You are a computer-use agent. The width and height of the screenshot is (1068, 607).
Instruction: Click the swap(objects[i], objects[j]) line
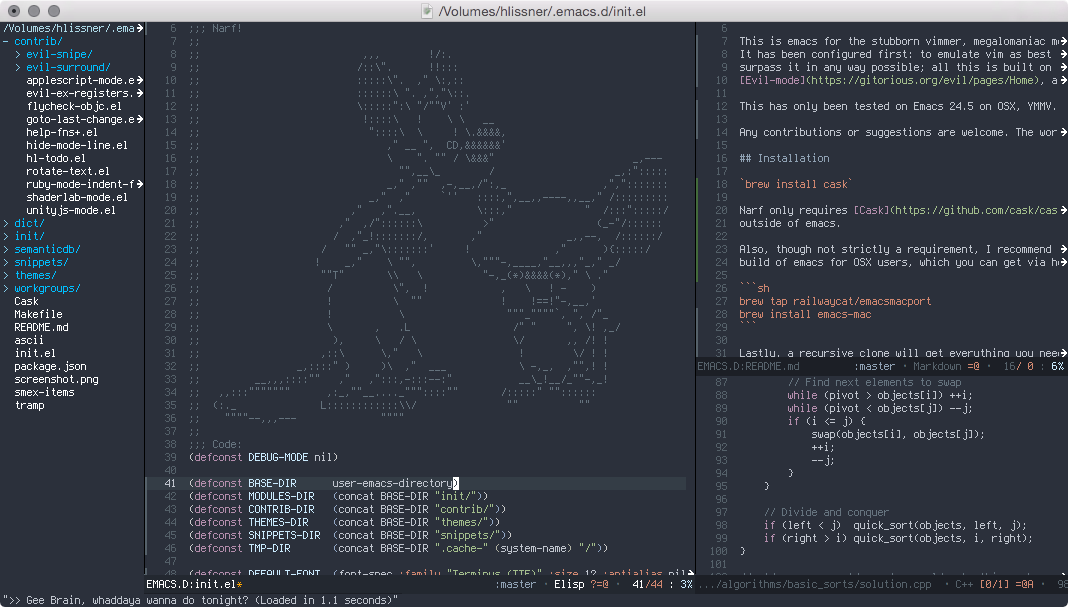[898, 434]
